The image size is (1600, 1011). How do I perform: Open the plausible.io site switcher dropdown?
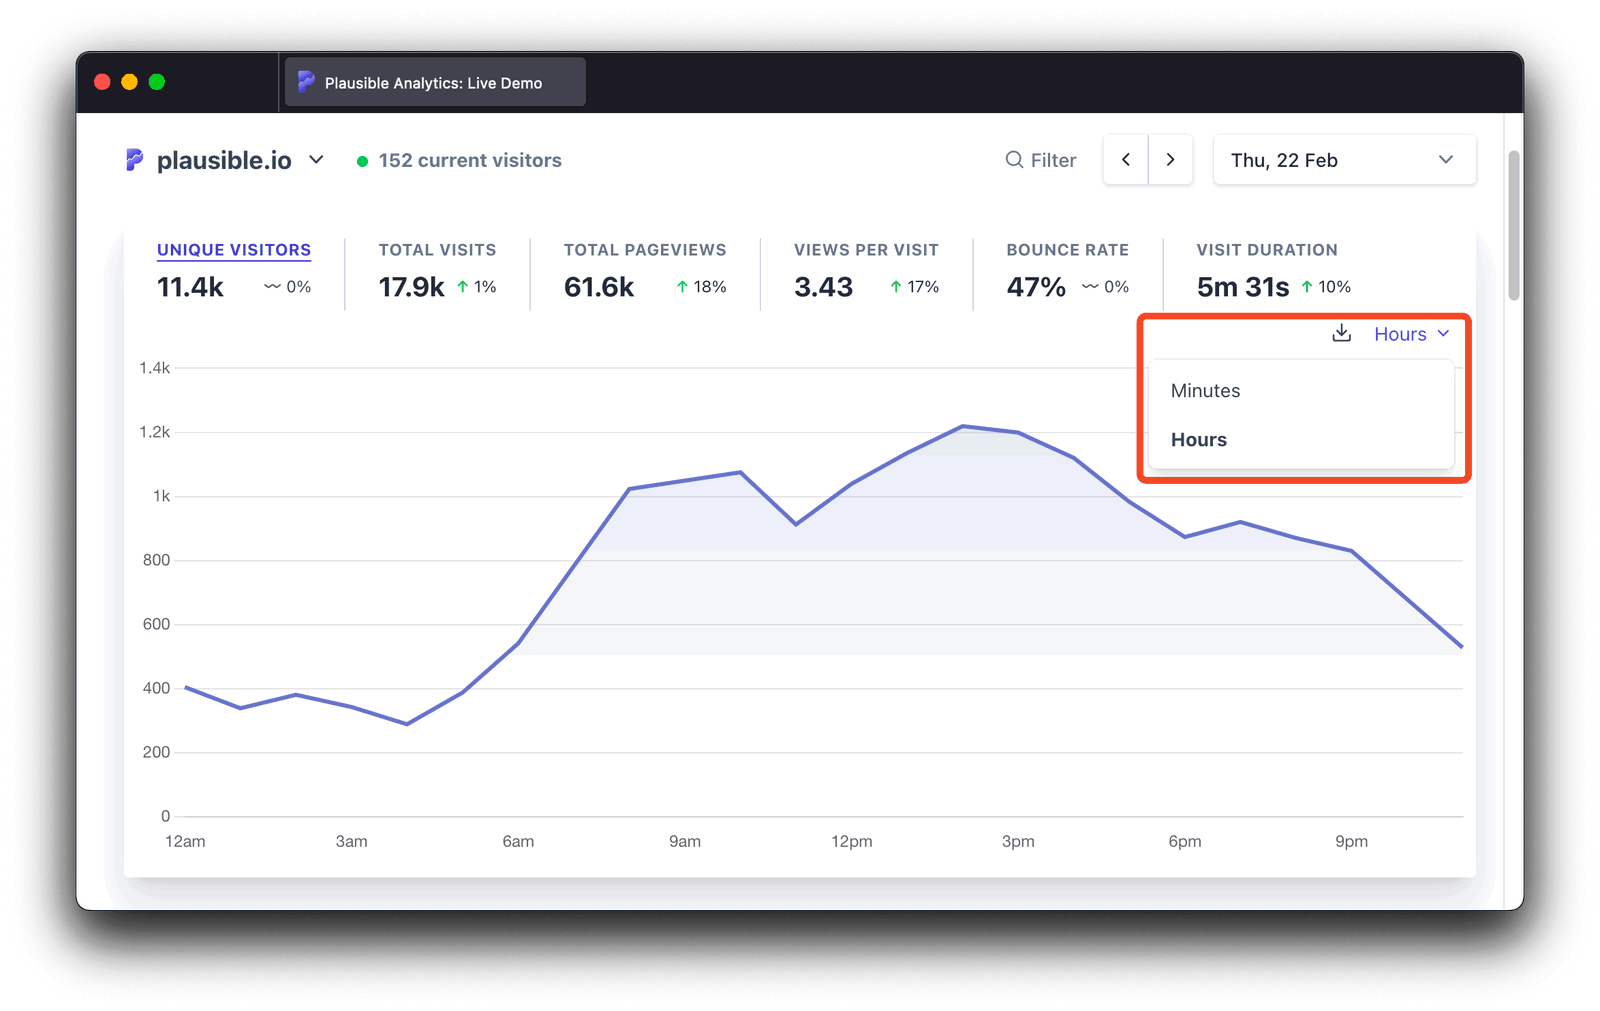(x=316, y=160)
